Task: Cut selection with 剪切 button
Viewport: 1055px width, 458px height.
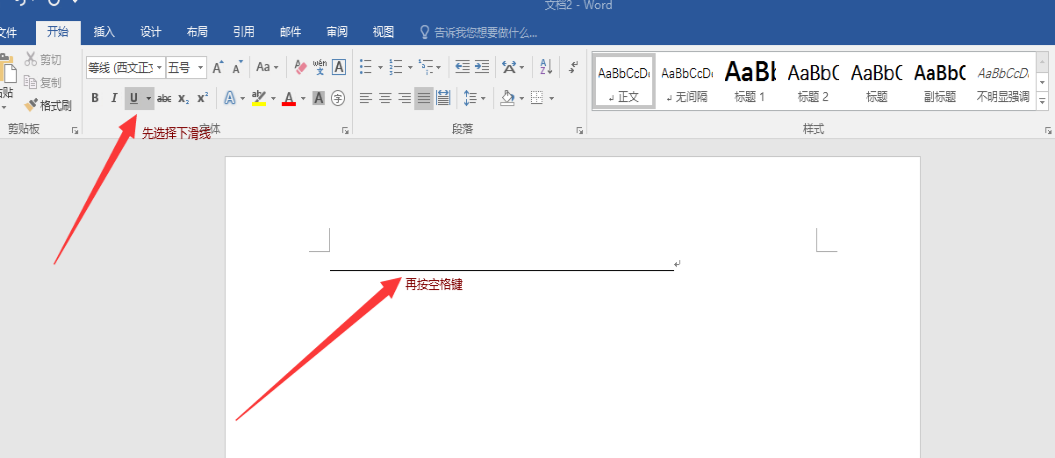Action: coord(43,60)
